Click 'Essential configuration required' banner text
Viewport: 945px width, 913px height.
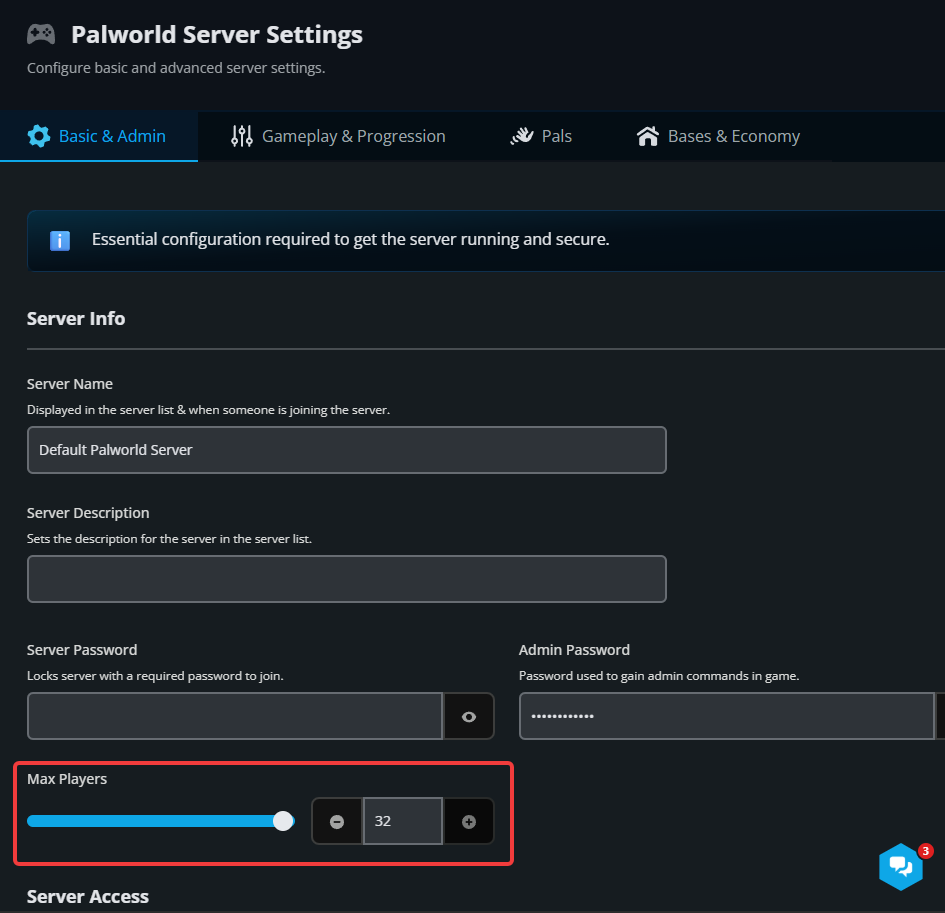(351, 240)
